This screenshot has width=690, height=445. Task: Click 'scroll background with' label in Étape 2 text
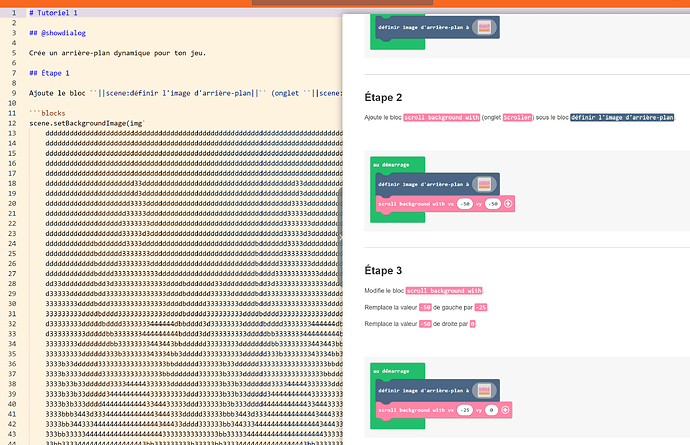(x=441, y=118)
